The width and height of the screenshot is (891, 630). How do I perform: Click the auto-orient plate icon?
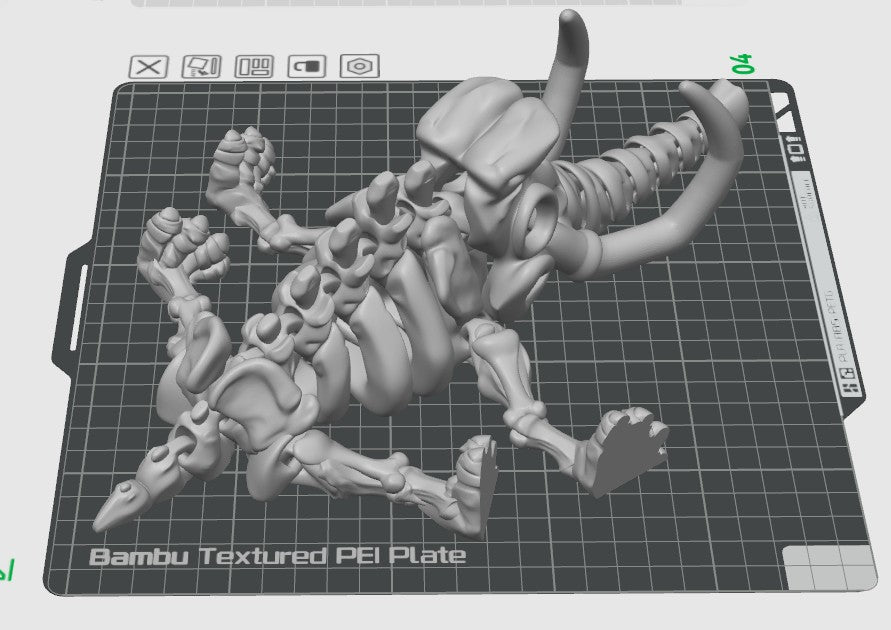pos(202,67)
